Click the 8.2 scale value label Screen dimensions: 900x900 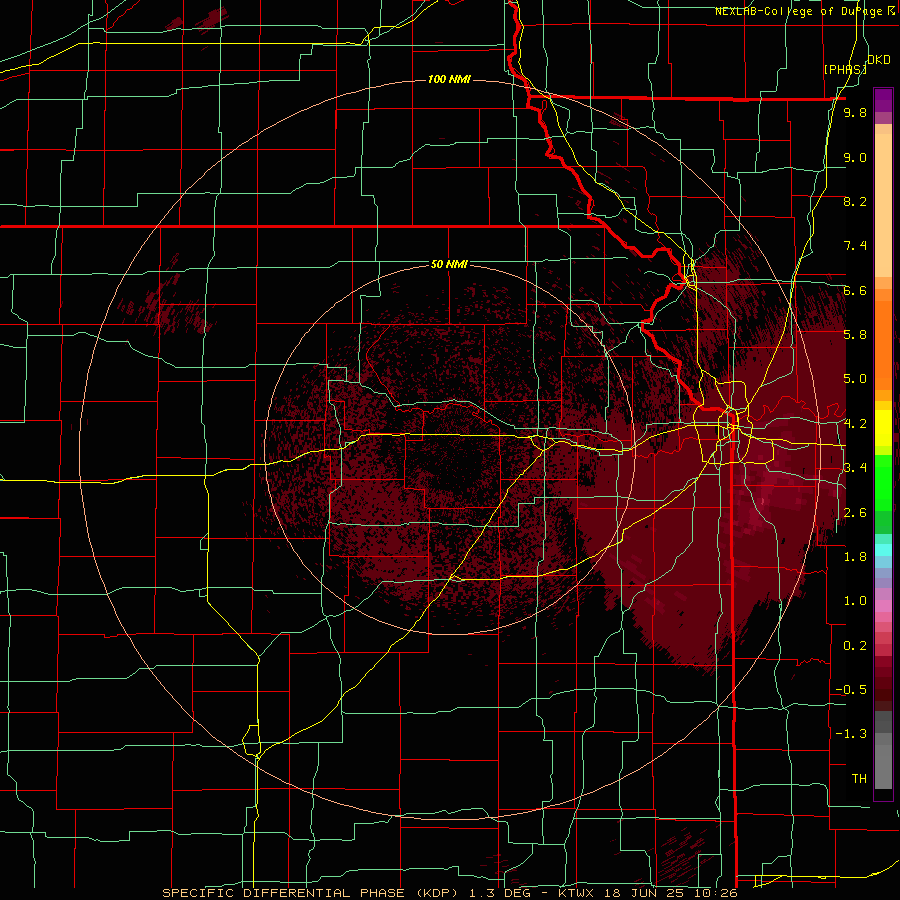(x=855, y=201)
